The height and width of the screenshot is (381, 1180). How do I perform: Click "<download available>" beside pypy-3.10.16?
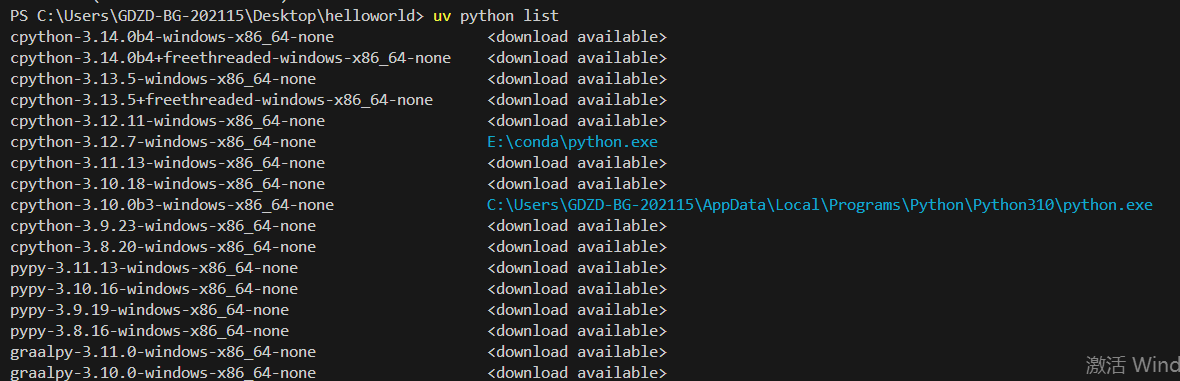click(x=577, y=289)
